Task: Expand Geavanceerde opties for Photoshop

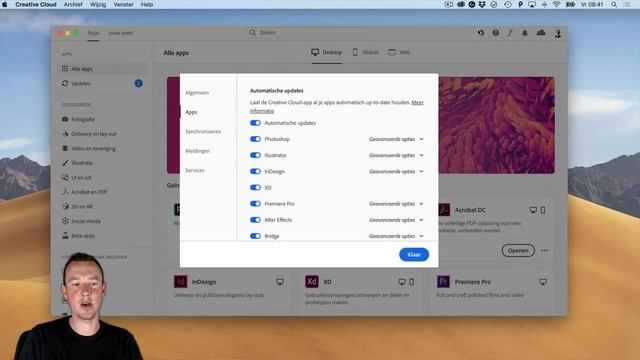Action: pyautogui.click(x=396, y=139)
